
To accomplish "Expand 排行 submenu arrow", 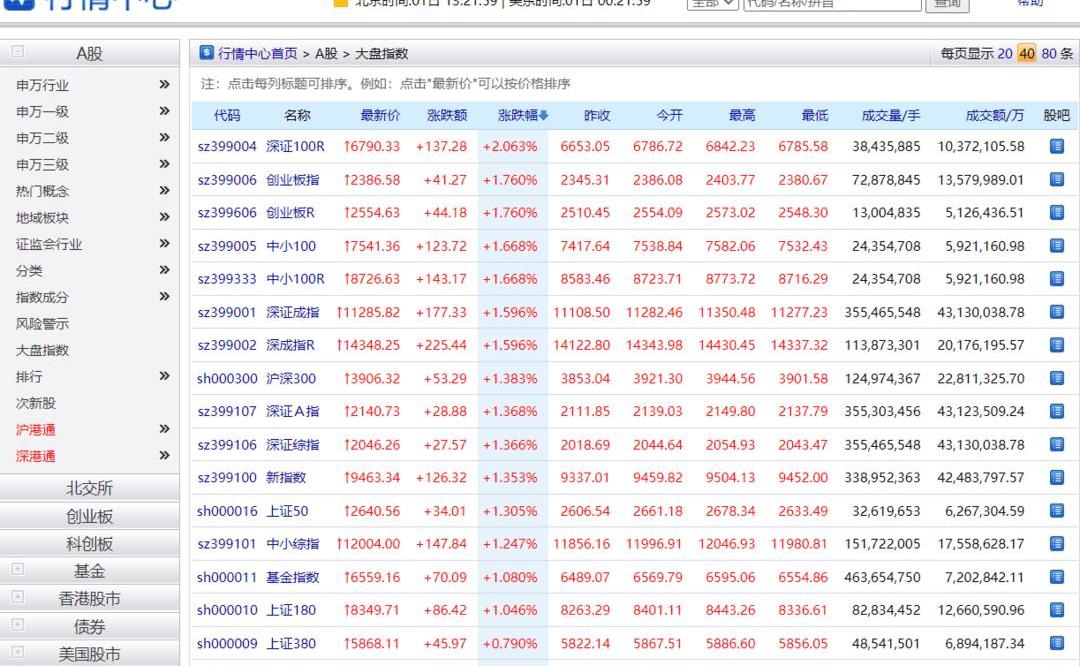I will point(164,375).
